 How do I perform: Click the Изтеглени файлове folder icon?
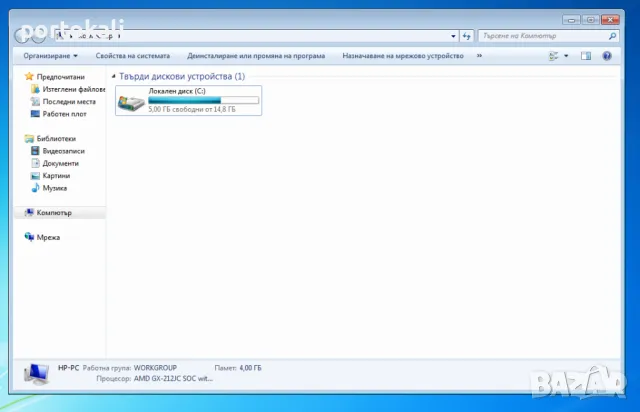(x=36, y=89)
